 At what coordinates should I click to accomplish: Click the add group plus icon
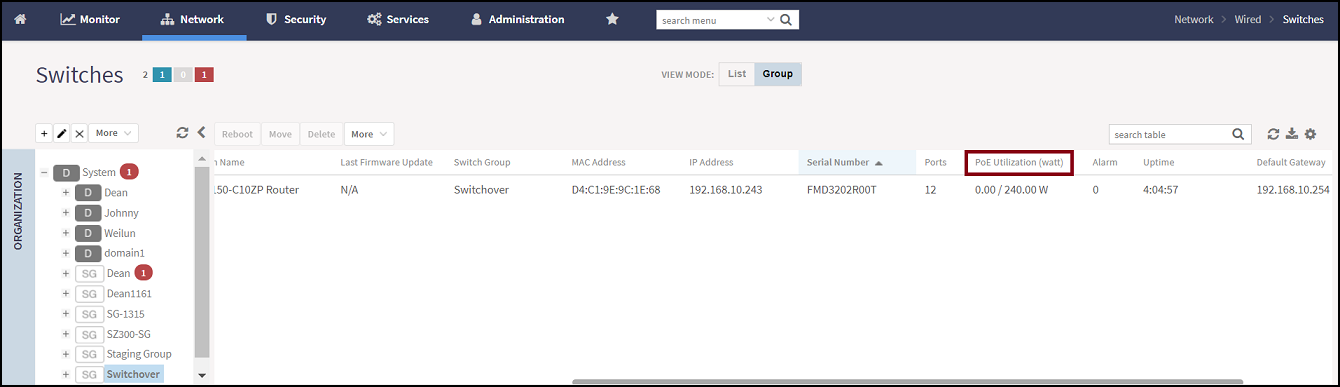coord(44,133)
